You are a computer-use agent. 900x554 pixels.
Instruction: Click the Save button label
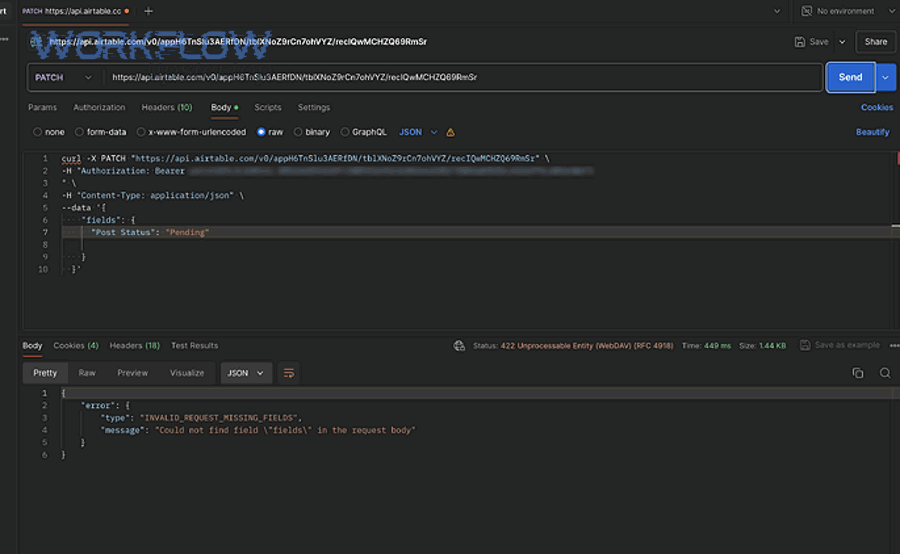click(x=819, y=42)
